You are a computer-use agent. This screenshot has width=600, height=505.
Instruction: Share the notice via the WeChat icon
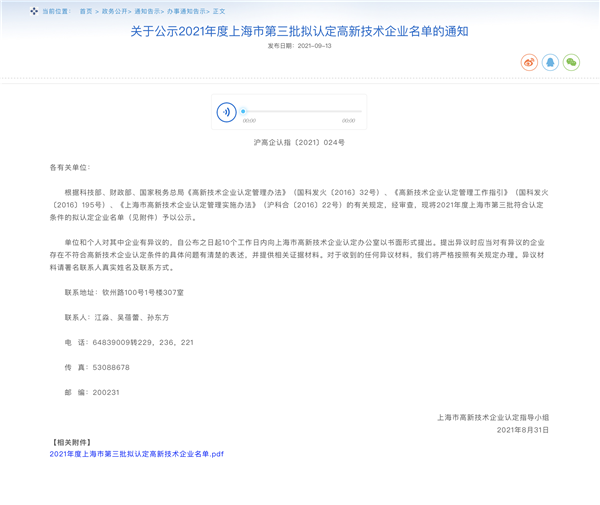pyautogui.click(x=571, y=62)
